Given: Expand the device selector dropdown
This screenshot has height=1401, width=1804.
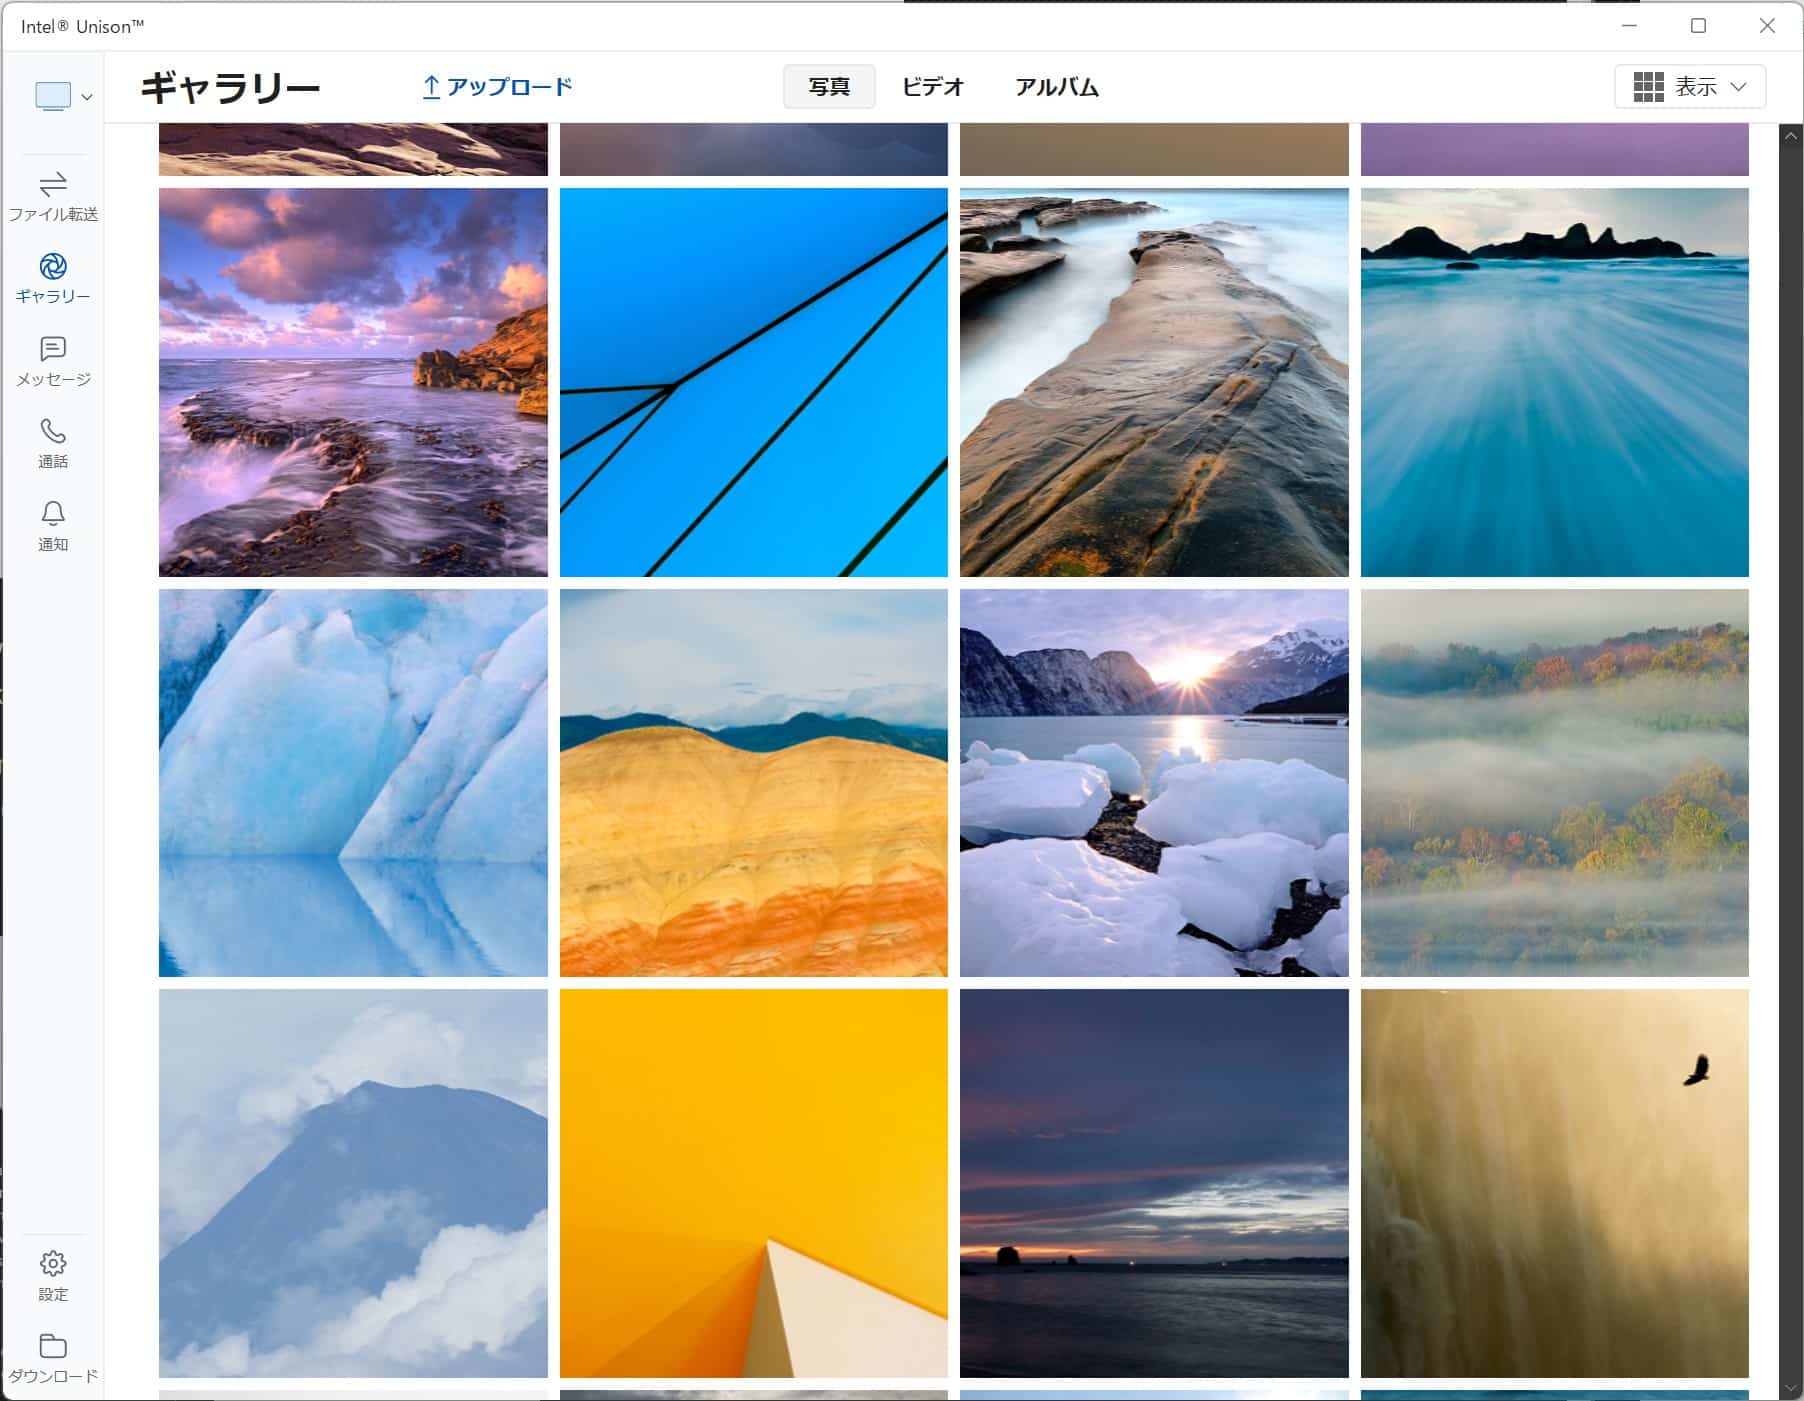Looking at the screenshot, I should 64,96.
